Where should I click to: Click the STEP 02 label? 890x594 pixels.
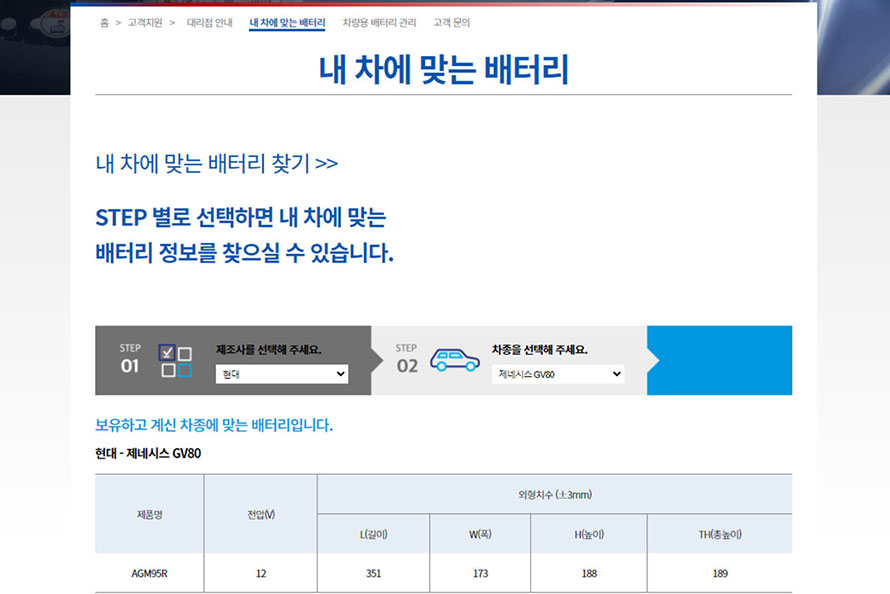coord(406,359)
